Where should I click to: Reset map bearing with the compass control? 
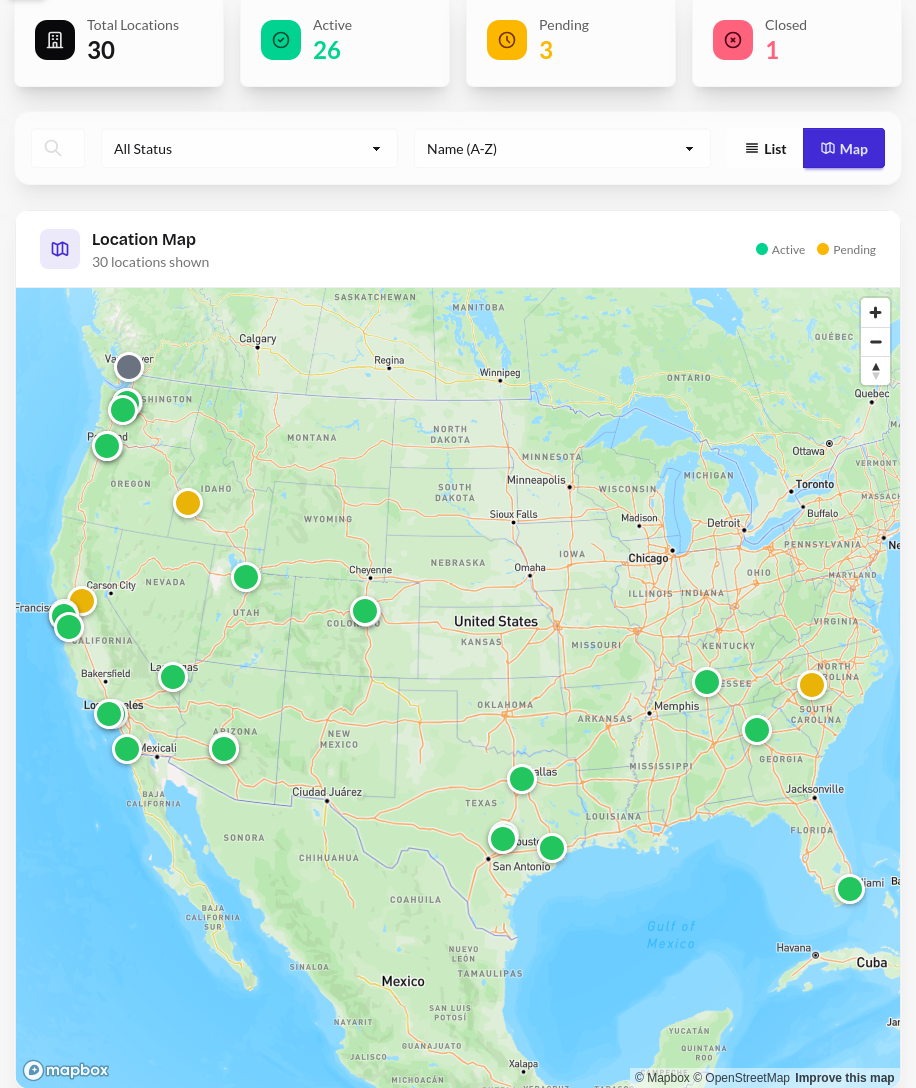click(x=875, y=371)
